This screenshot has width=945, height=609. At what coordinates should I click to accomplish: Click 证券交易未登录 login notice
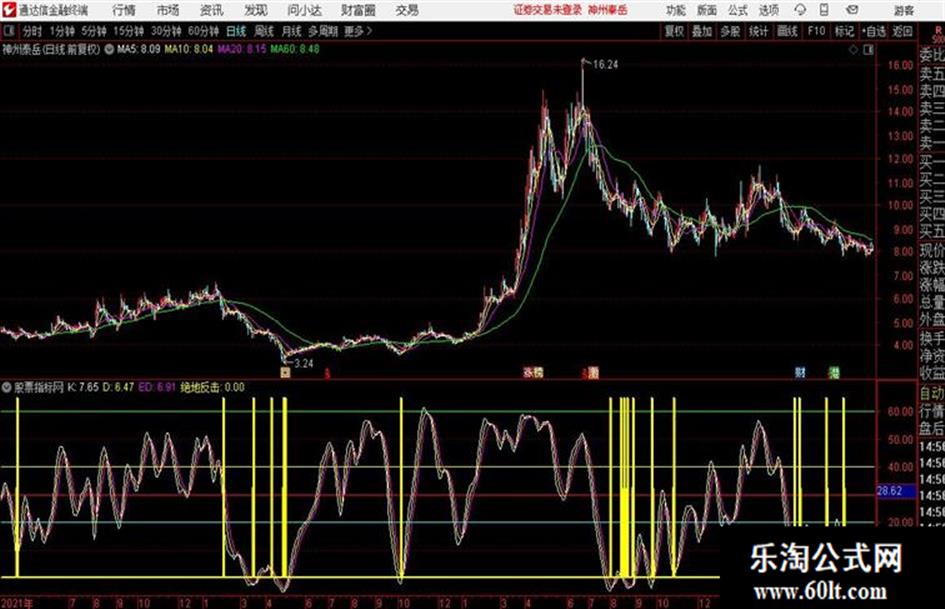pos(548,10)
